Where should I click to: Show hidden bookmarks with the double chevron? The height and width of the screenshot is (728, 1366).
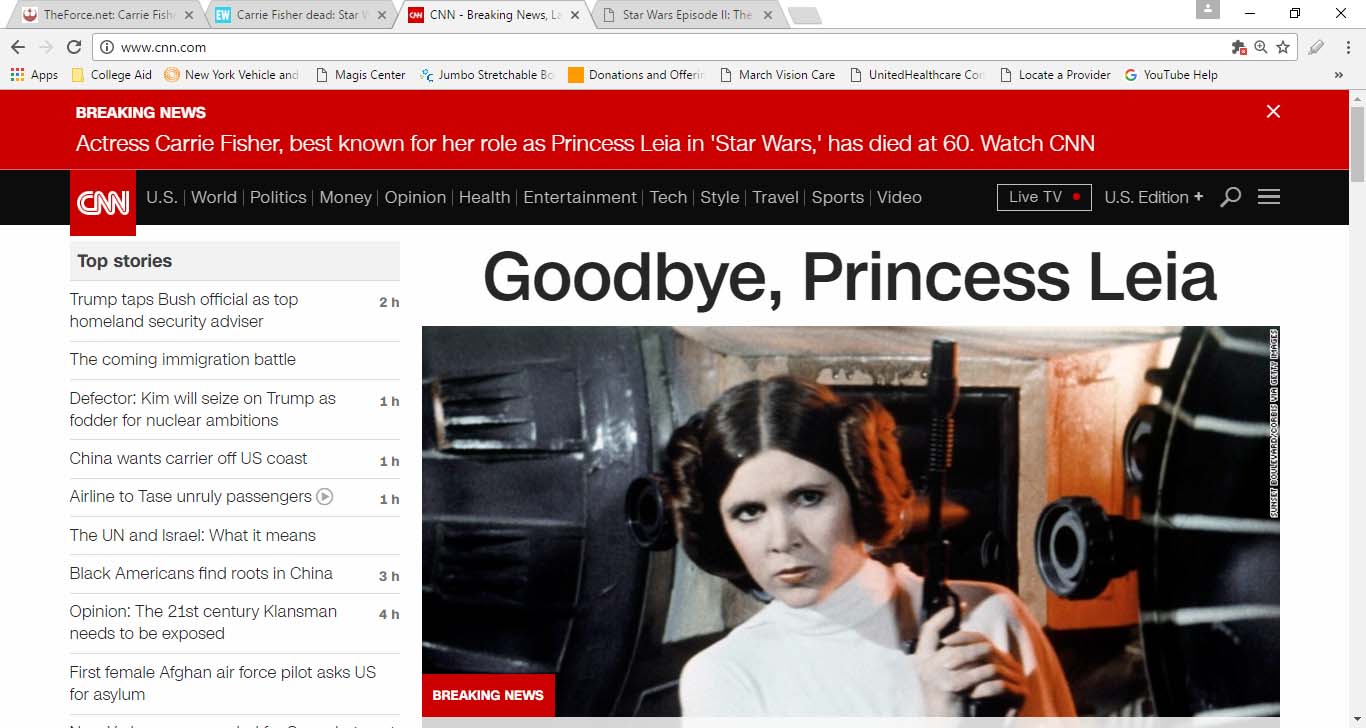click(x=1338, y=75)
